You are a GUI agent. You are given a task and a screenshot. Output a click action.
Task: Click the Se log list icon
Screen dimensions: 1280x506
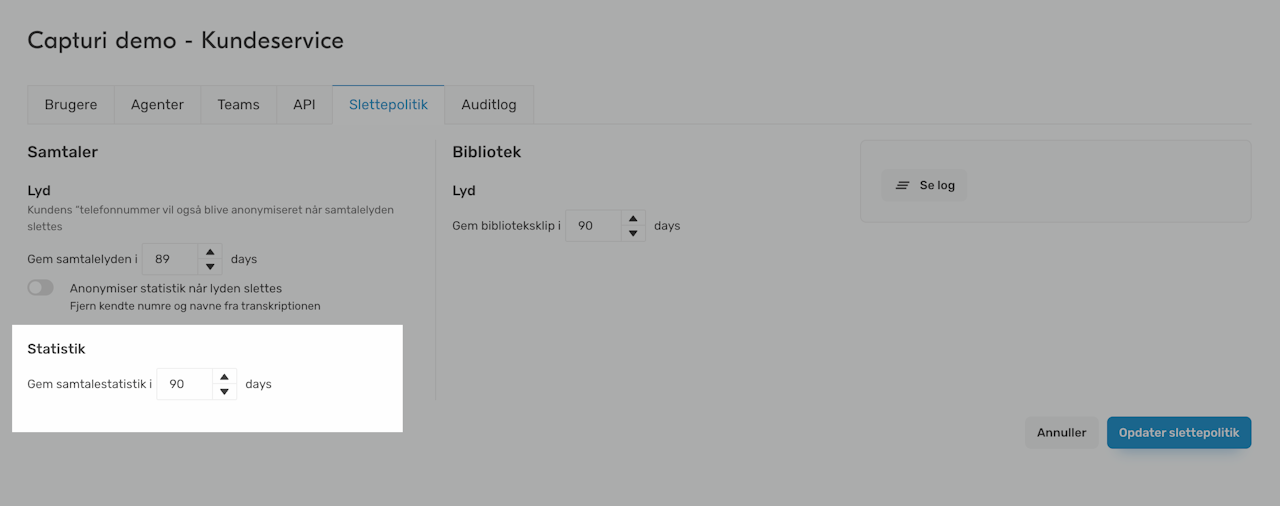903,186
